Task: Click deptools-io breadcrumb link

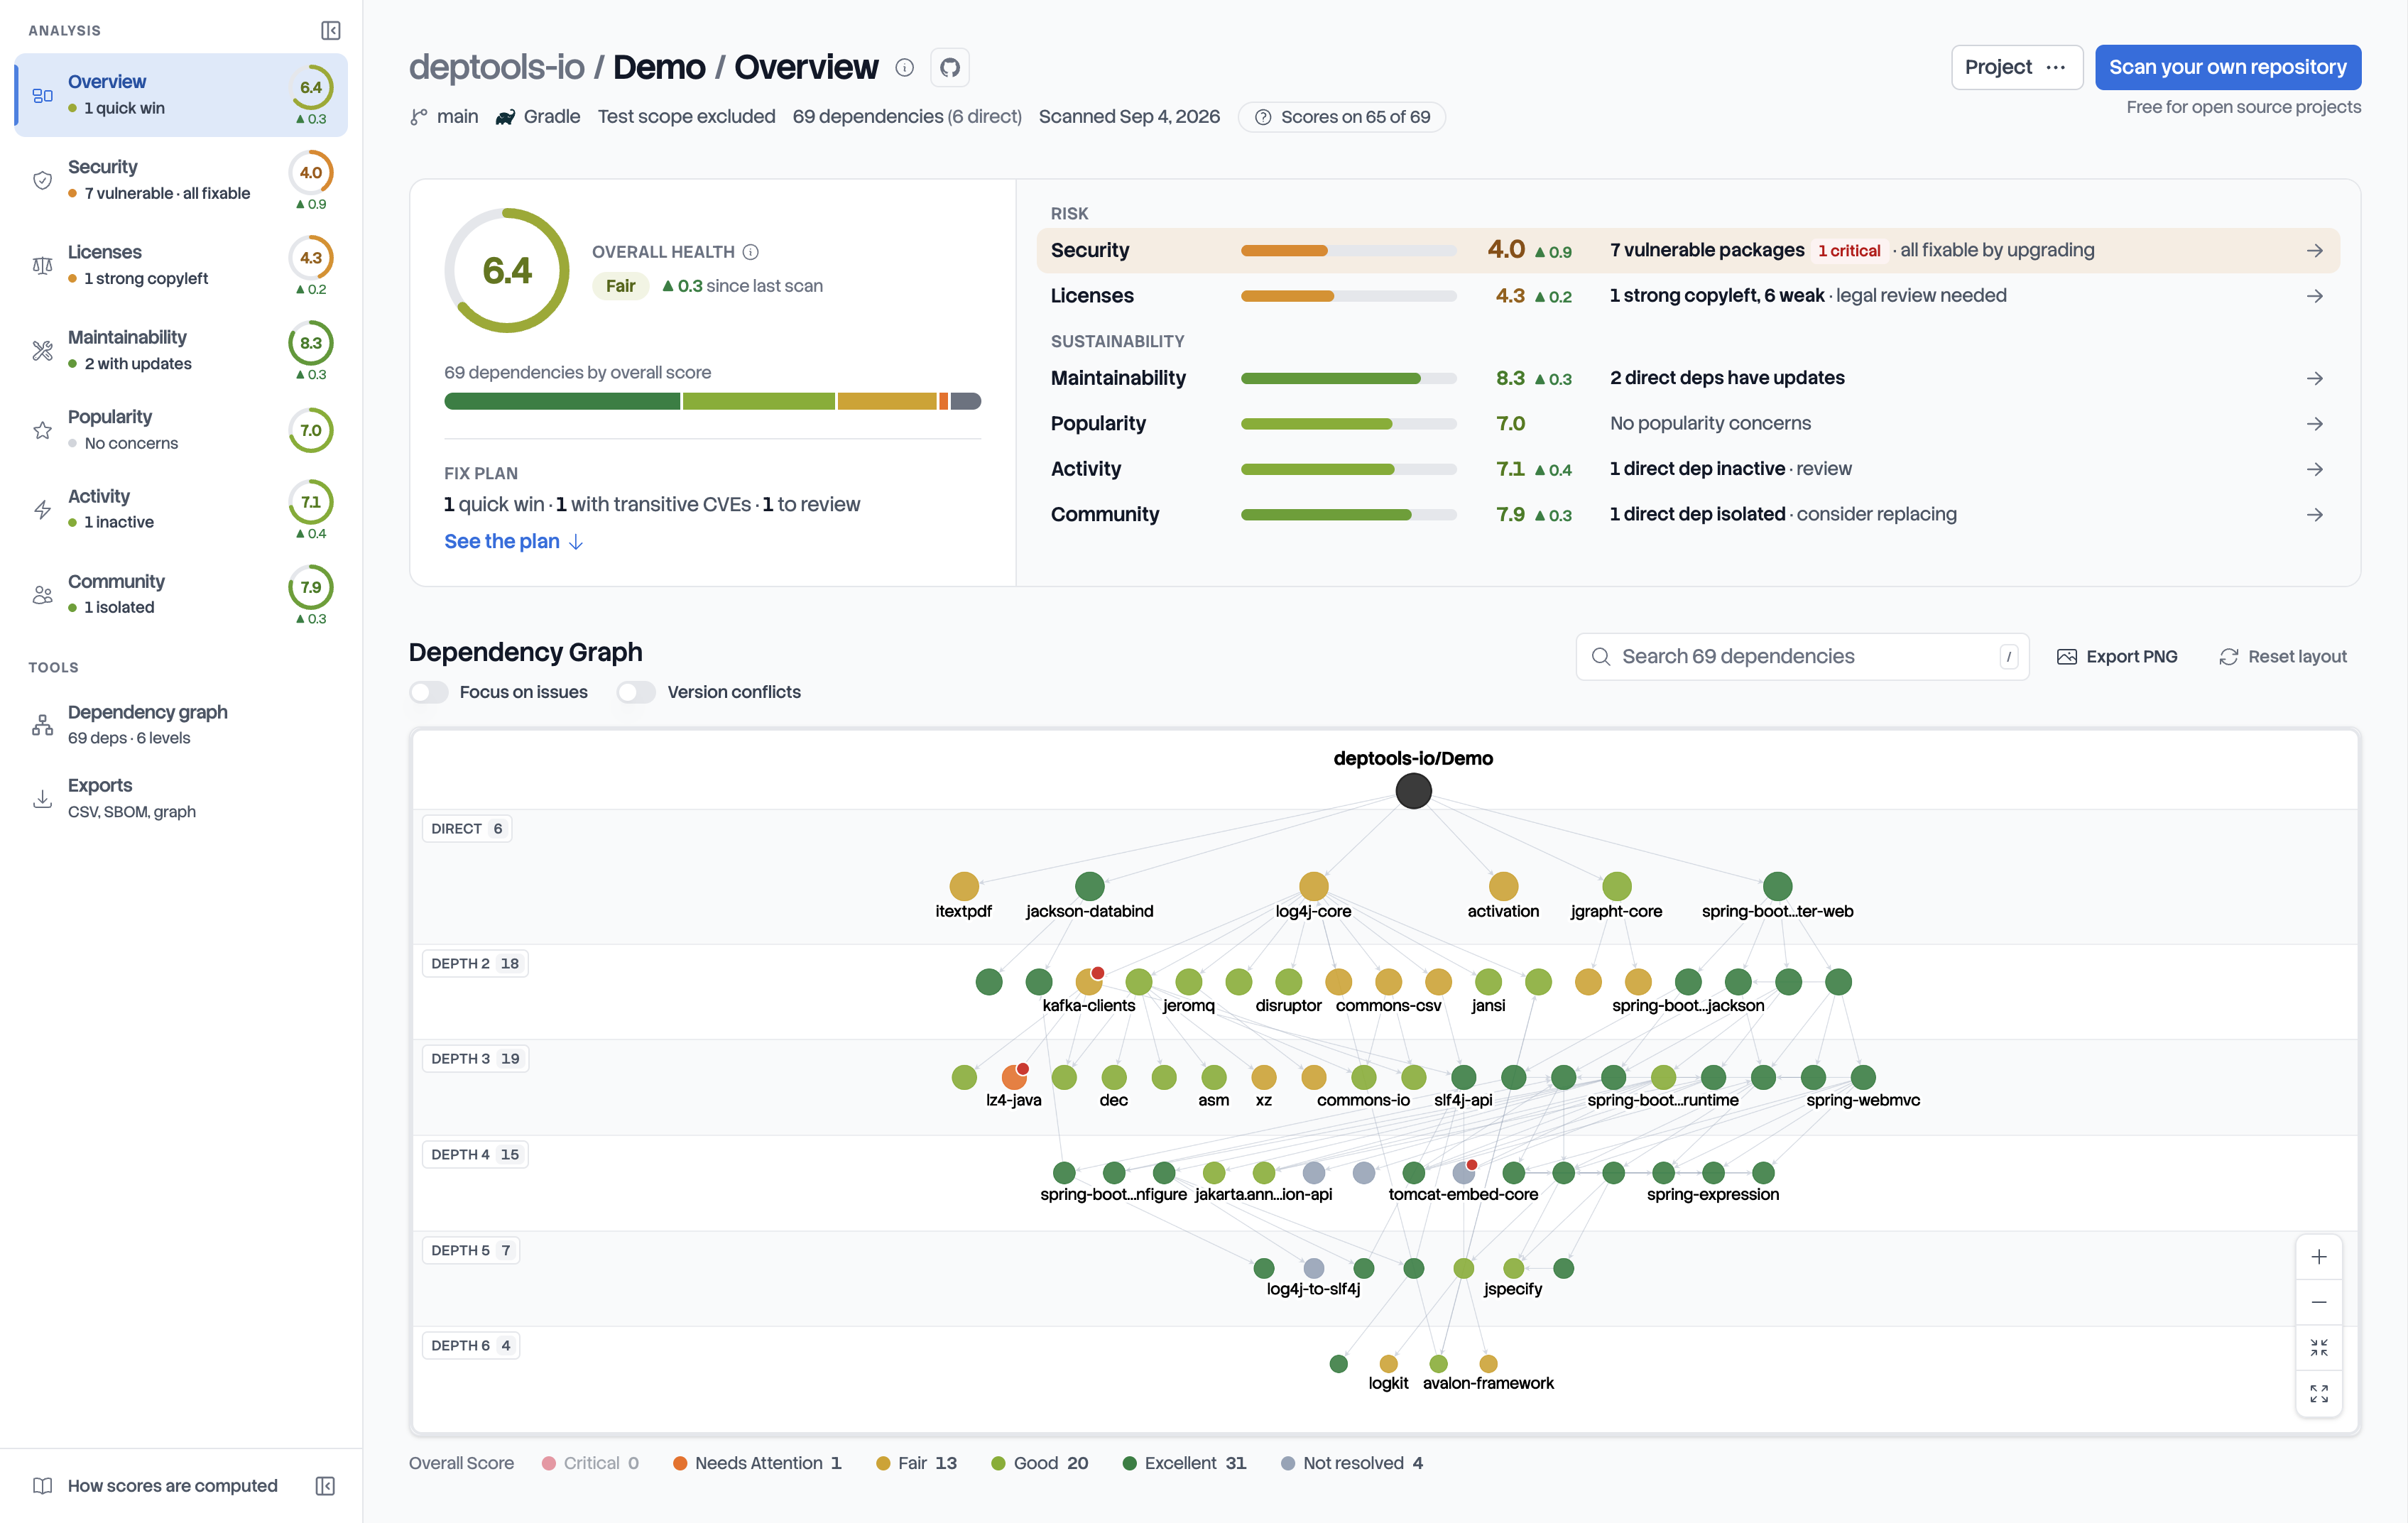Action: click(496, 67)
